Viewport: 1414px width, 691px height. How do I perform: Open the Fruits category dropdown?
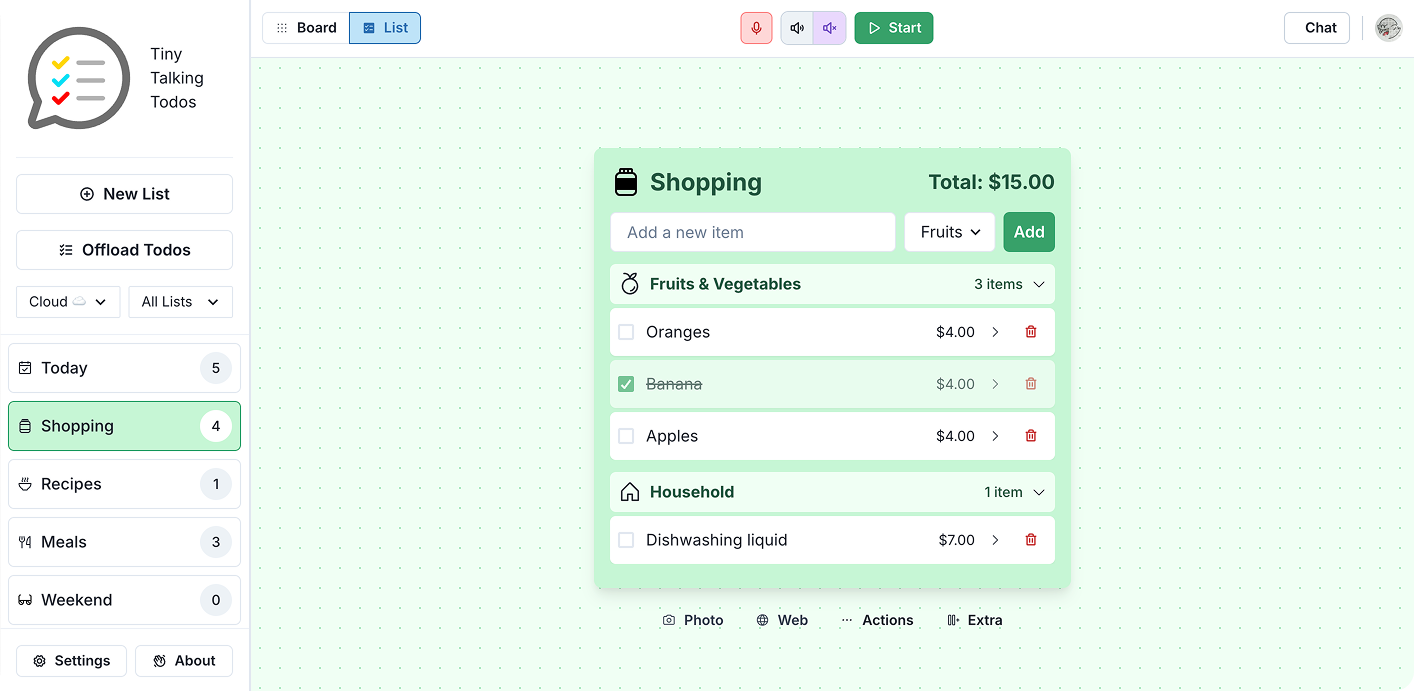949,231
